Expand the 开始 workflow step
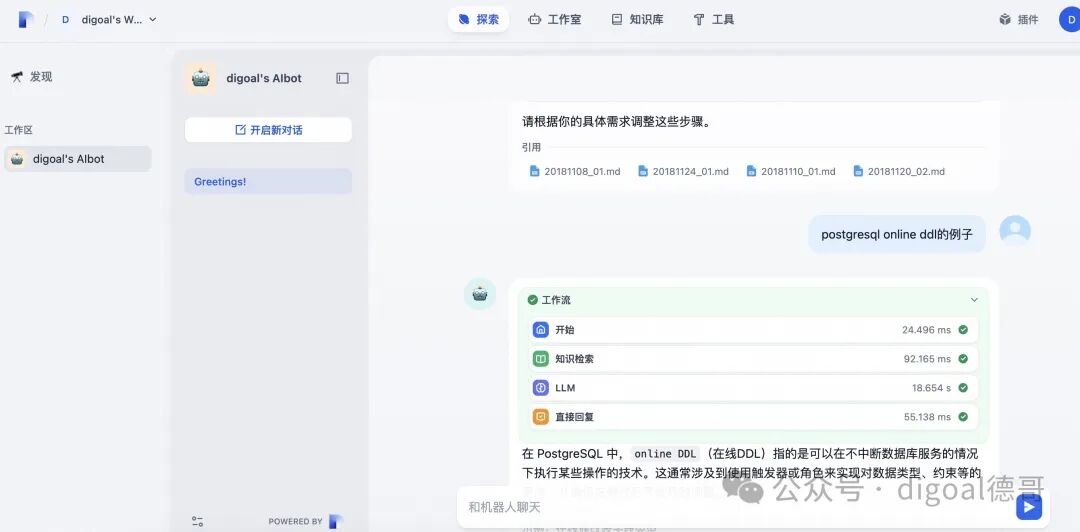The image size is (1080, 532). click(x=754, y=330)
